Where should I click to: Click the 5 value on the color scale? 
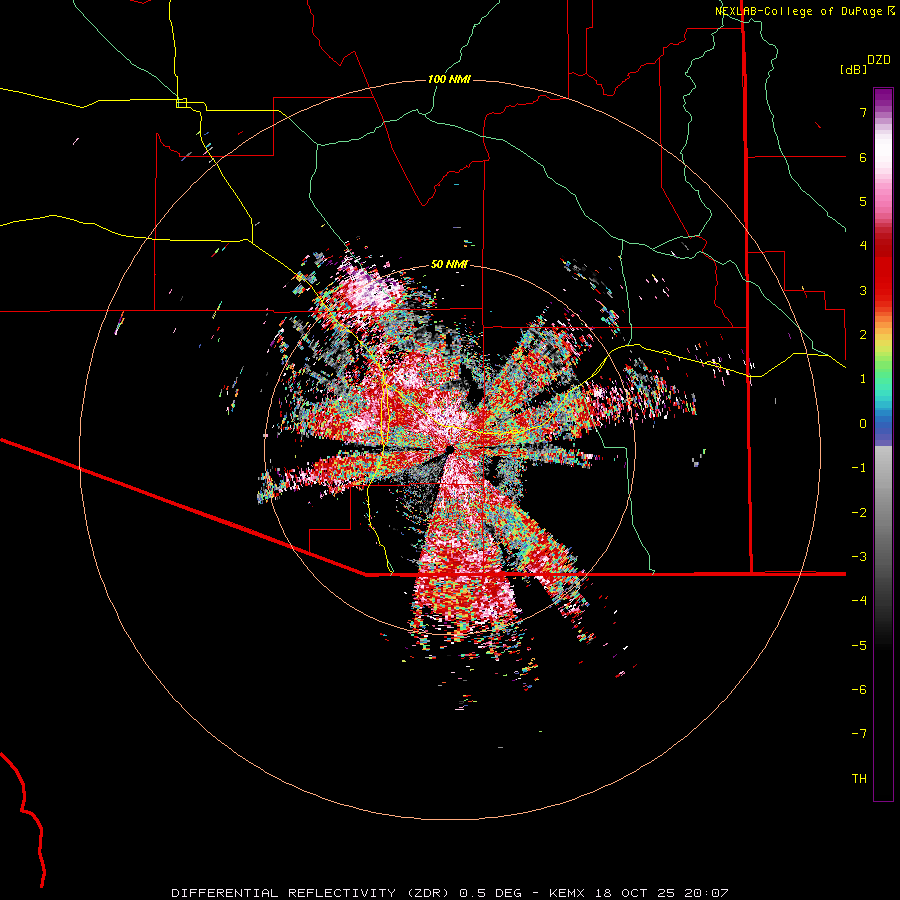[x=863, y=201]
